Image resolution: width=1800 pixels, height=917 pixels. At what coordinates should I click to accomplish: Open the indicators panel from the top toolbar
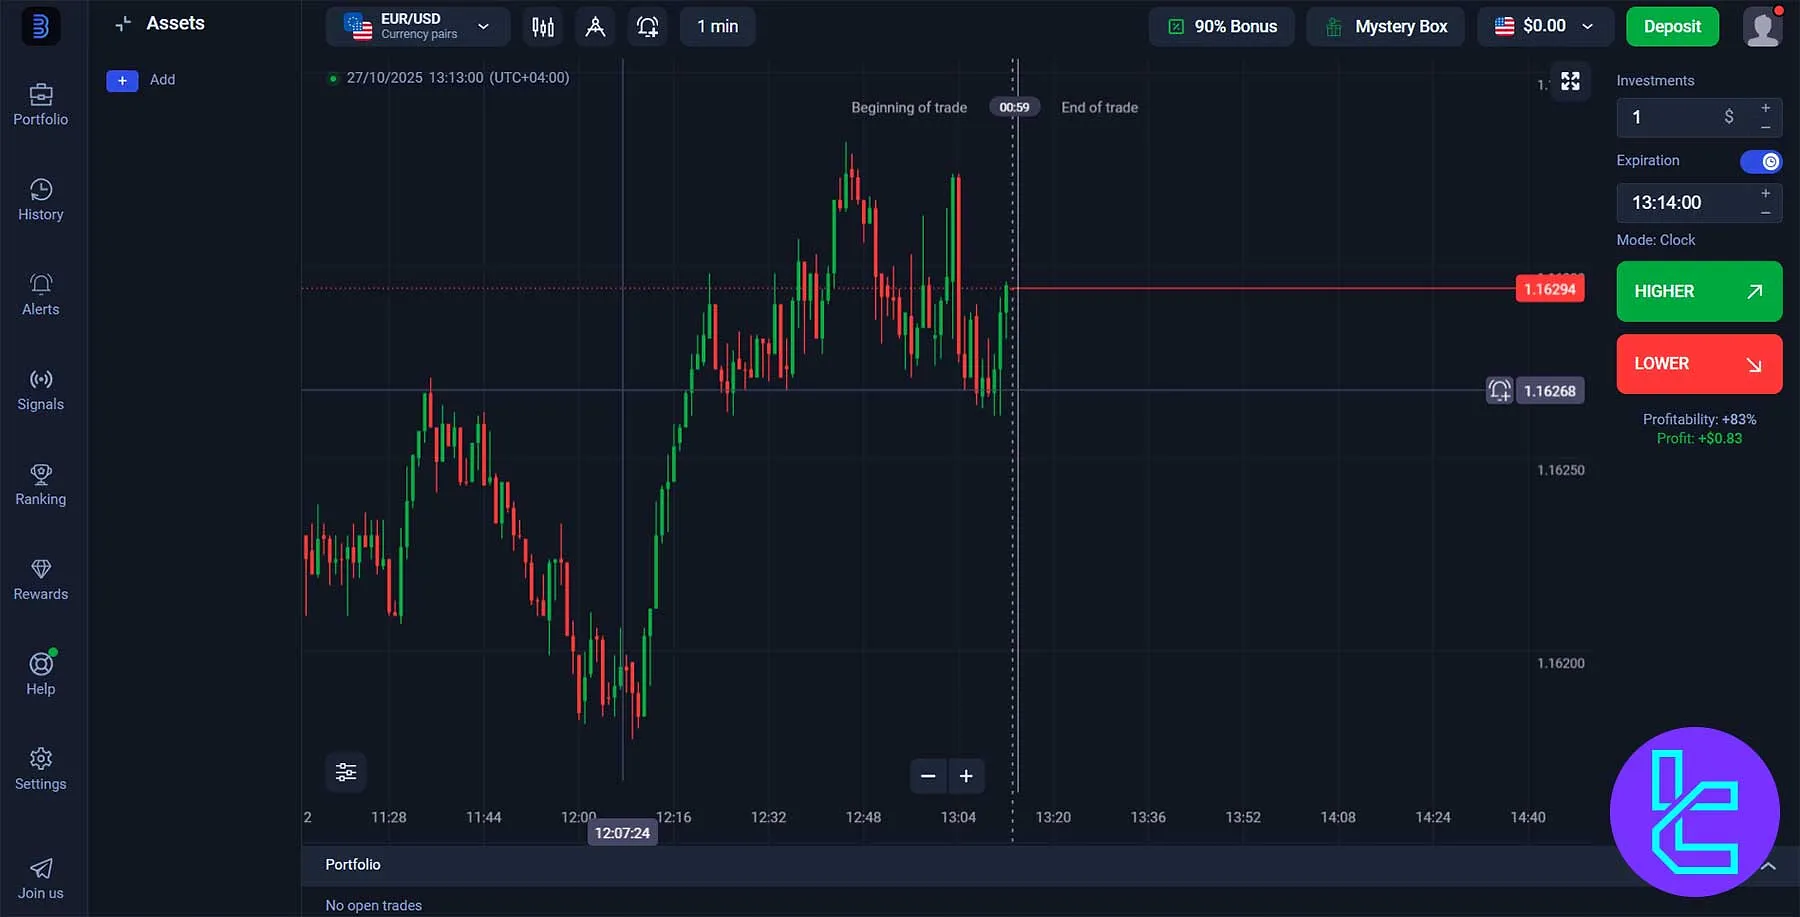coord(542,27)
